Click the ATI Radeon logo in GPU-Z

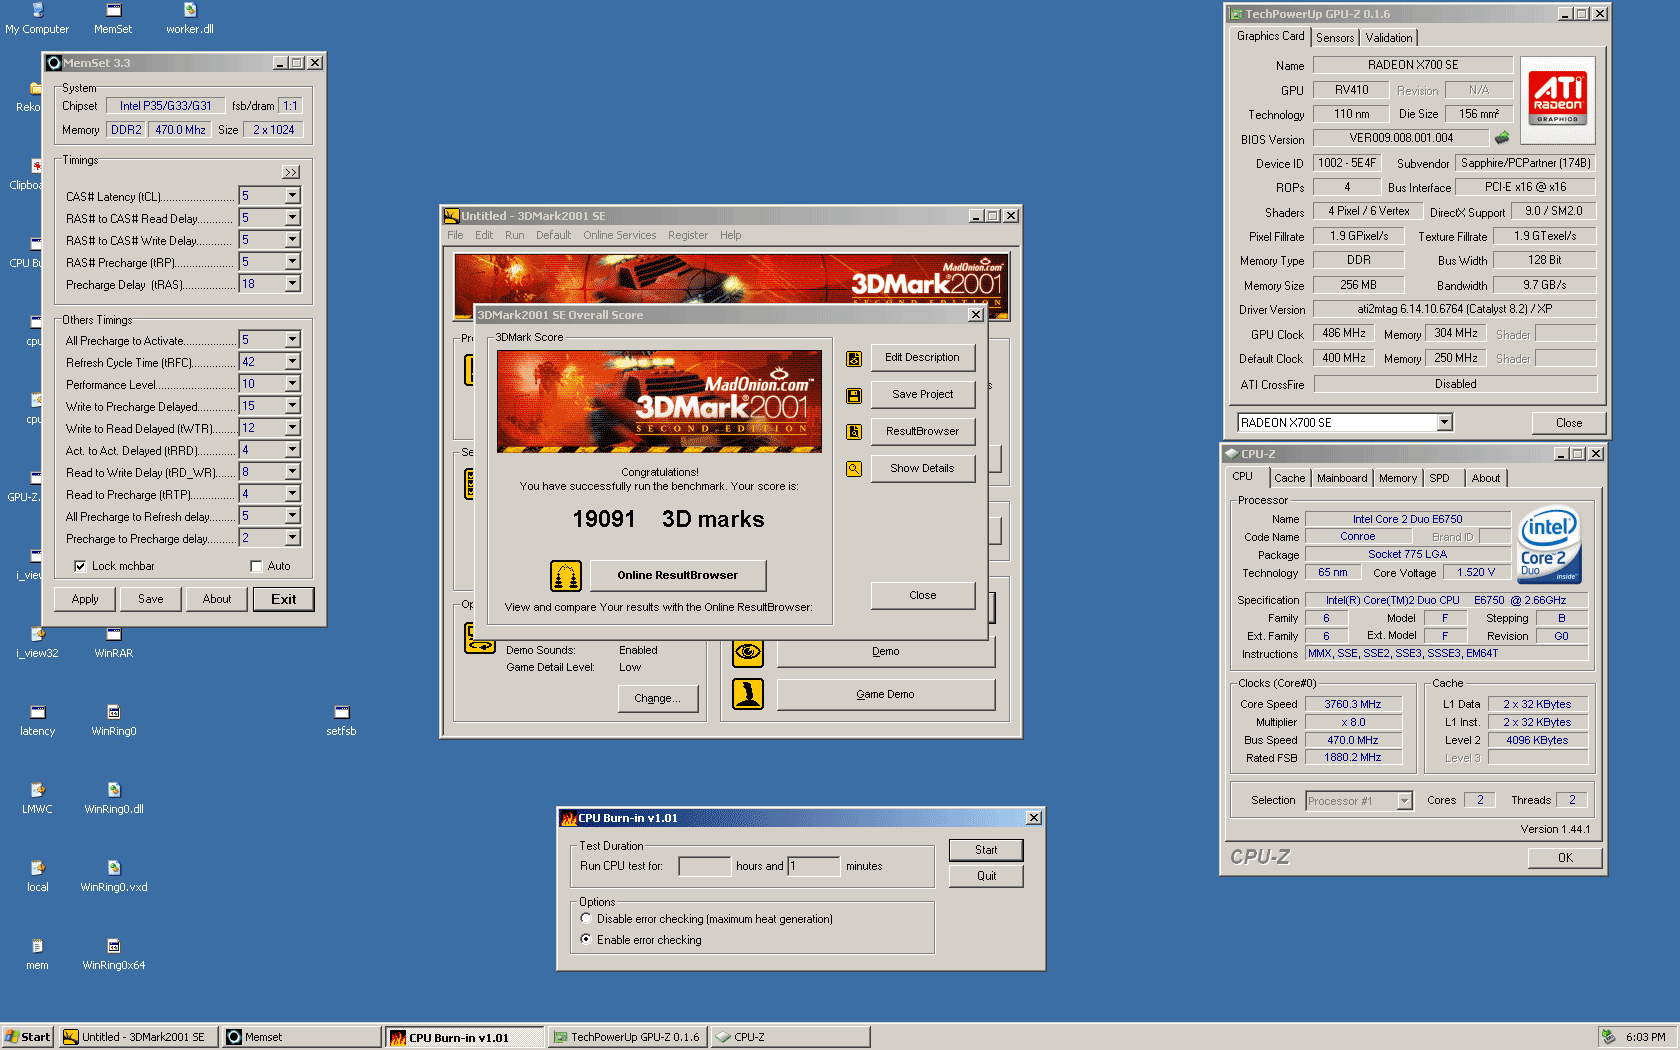click(1558, 98)
